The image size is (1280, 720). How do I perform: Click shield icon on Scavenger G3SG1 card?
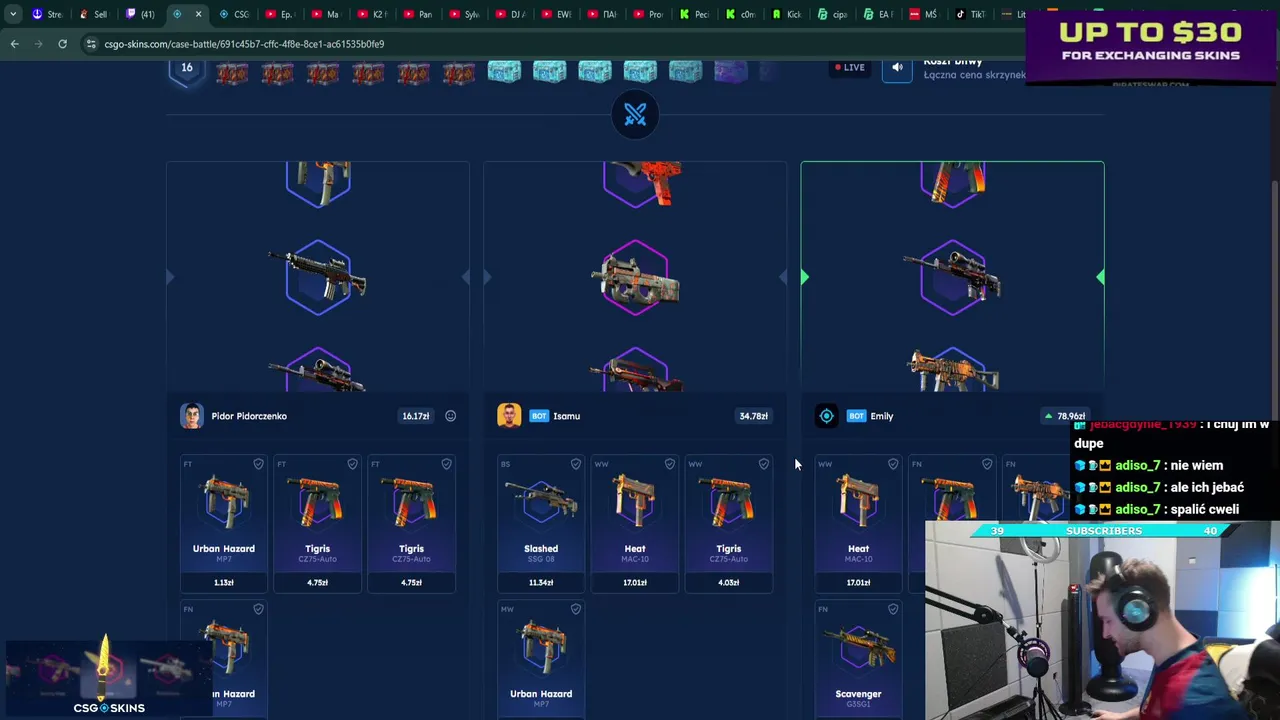893,609
